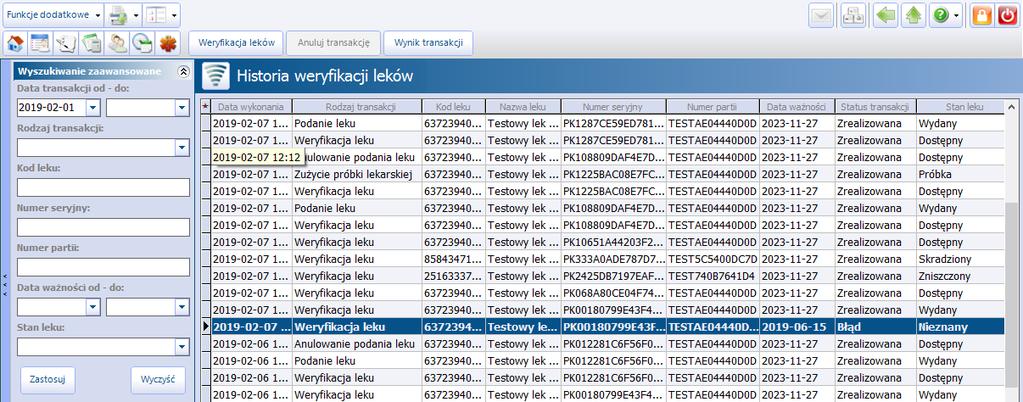Open help via green question mark

(x=940, y=16)
